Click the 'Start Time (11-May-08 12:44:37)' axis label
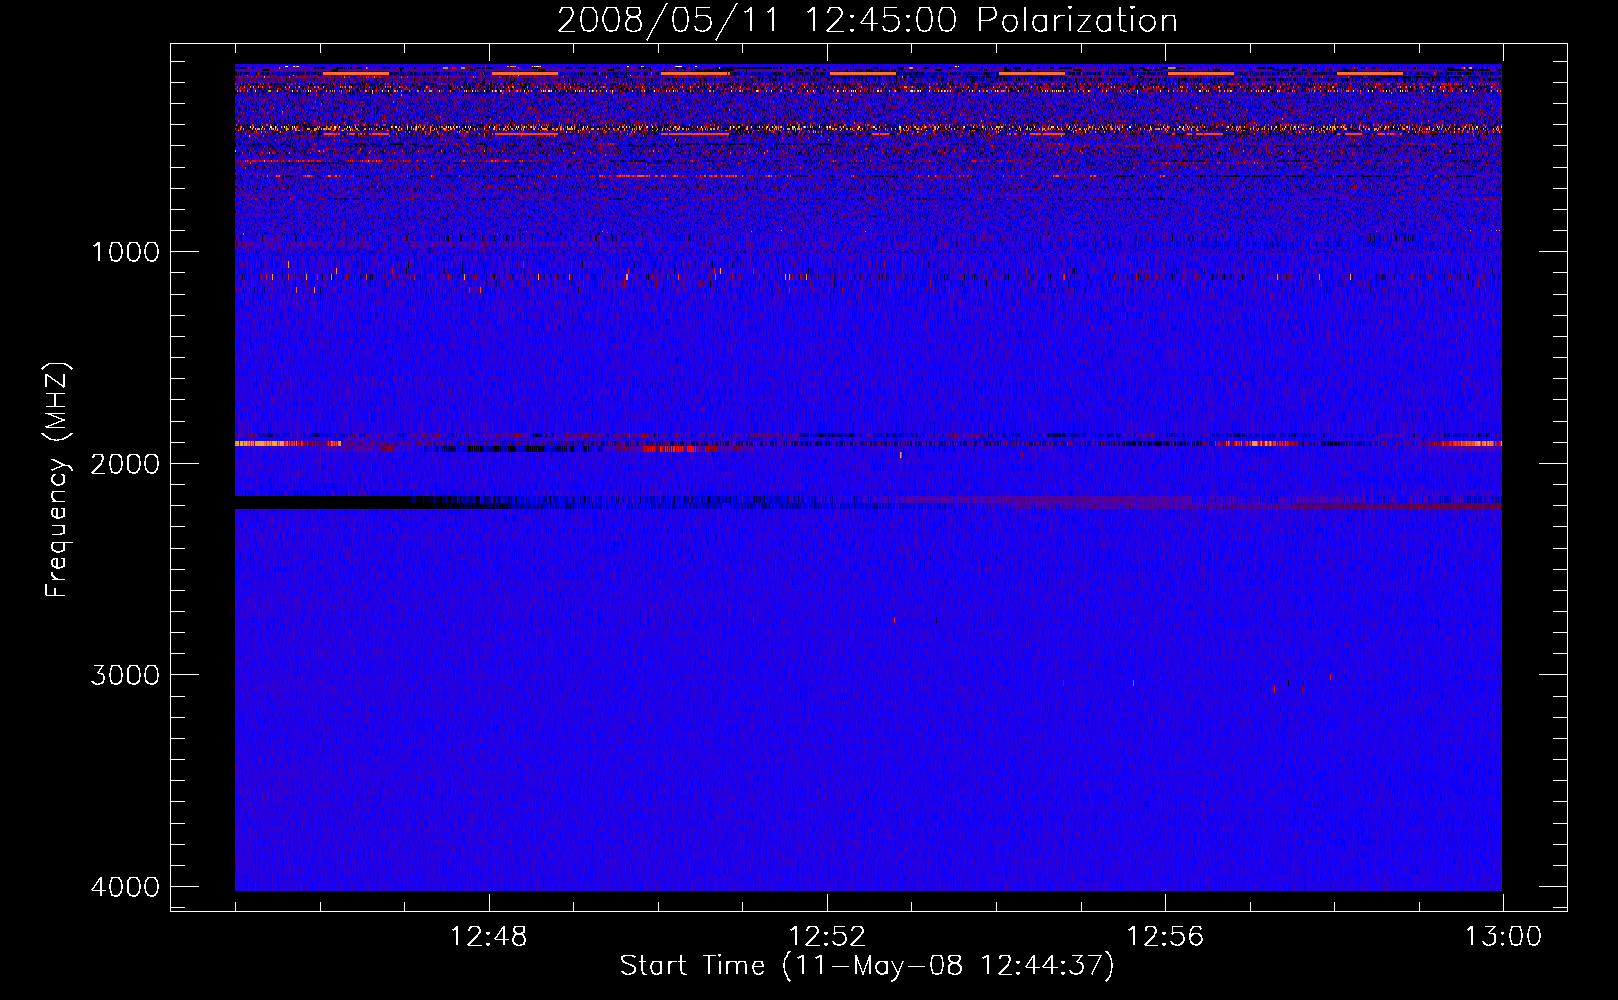This screenshot has width=1618, height=1000. coord(867,966)
